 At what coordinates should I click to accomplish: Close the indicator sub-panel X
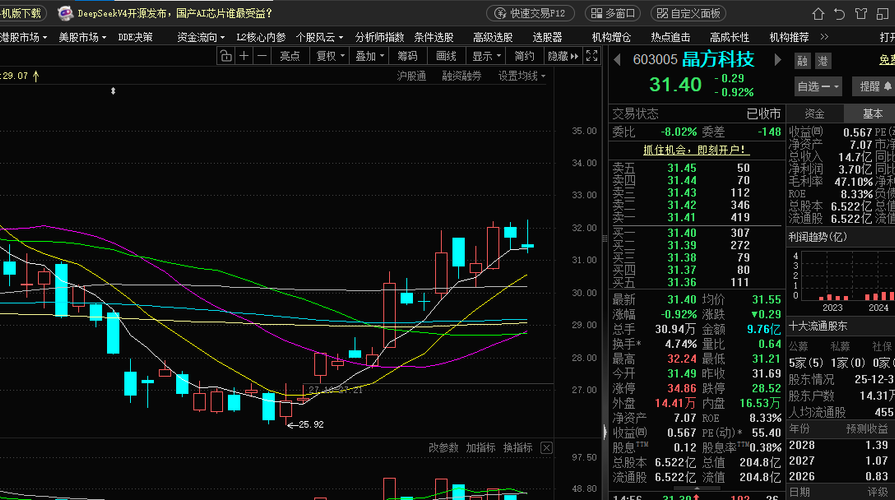click(546, 448)
